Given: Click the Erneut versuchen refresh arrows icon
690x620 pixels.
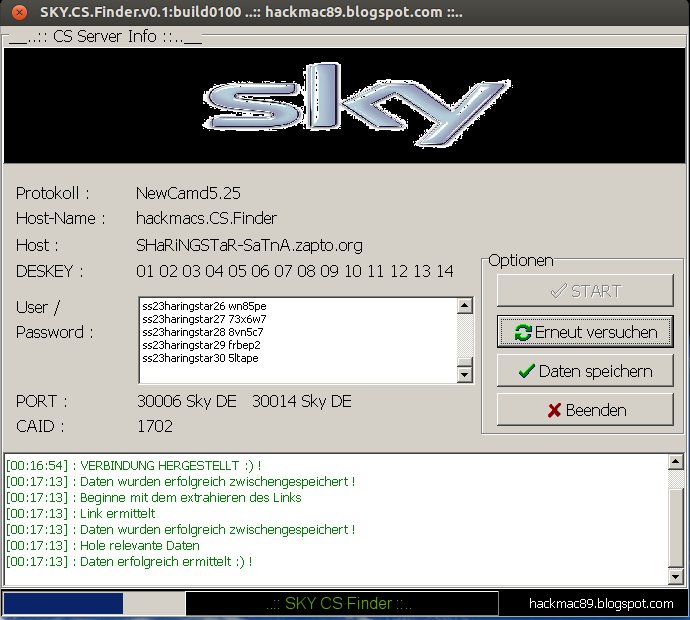Looking at the screenshot, I should 523,332.
